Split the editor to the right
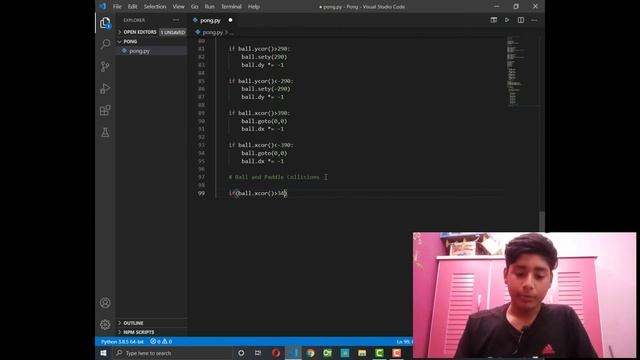Screen dimensions: 640x360 520,20
